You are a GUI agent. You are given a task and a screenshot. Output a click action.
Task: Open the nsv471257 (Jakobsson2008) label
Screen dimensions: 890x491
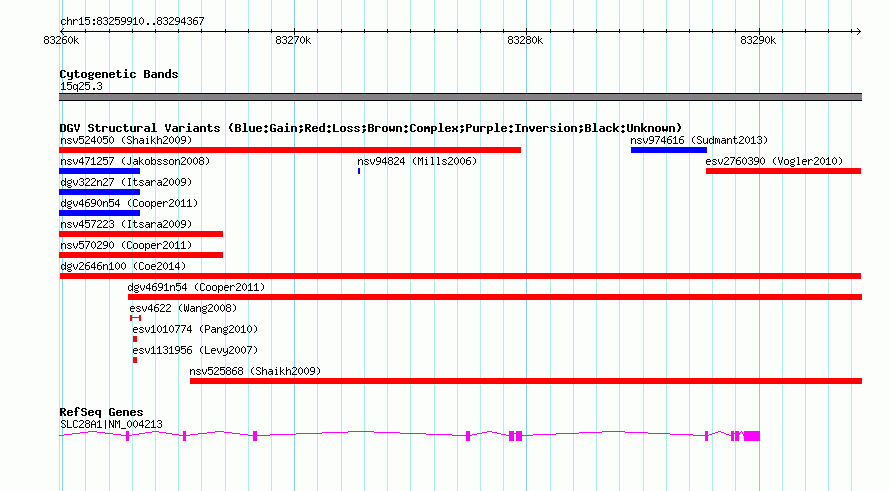click(135, 161)
